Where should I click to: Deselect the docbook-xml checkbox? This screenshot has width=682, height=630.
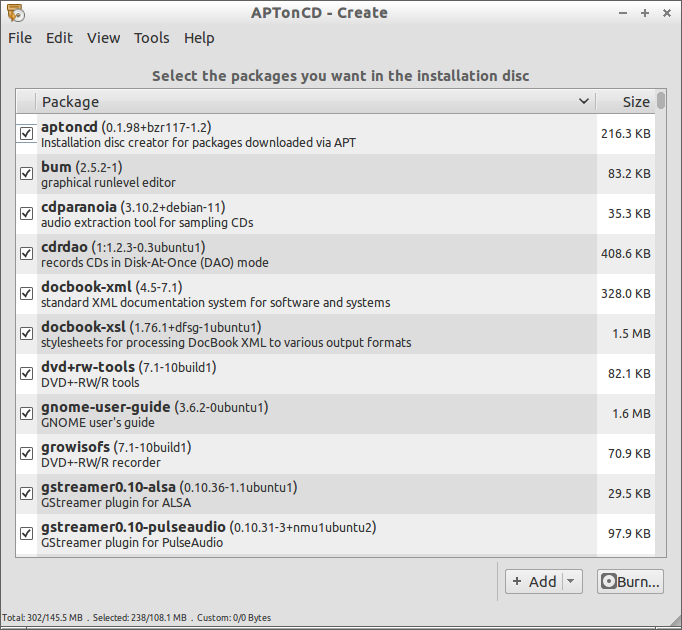pos(27,293)
